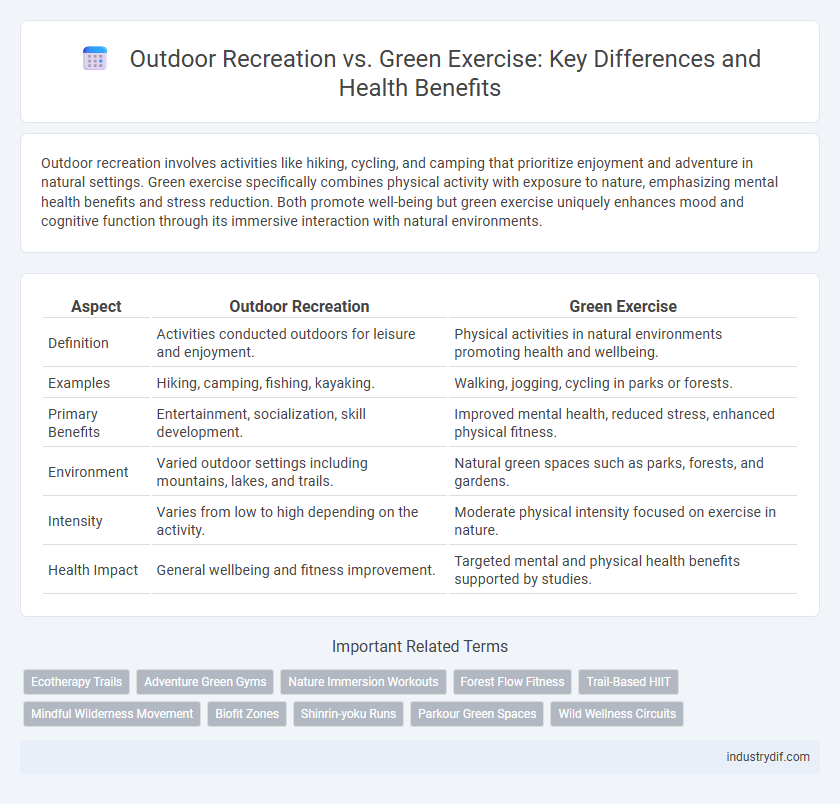
Task: Click the intro paragraph about outdoor recreation
Action: coord(409,192)
